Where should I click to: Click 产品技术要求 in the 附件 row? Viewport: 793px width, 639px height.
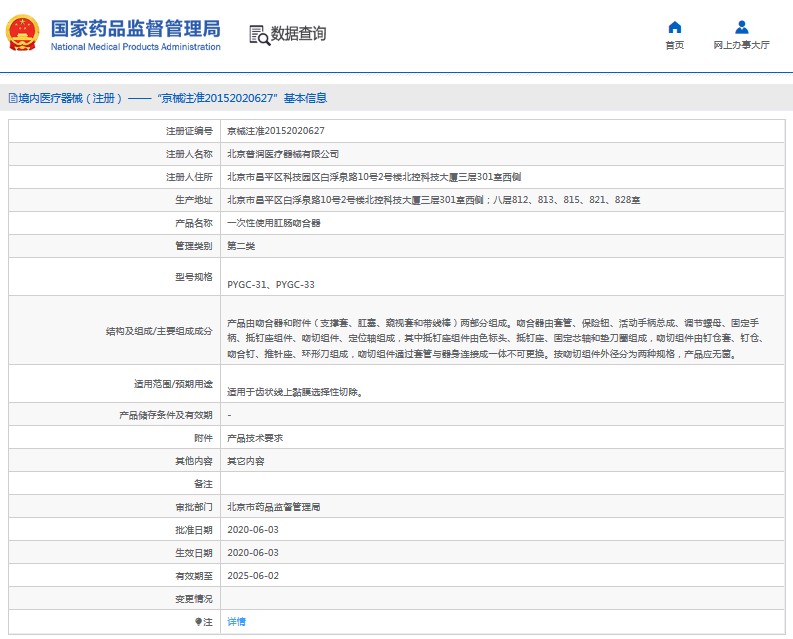click(x=255, y=438)
